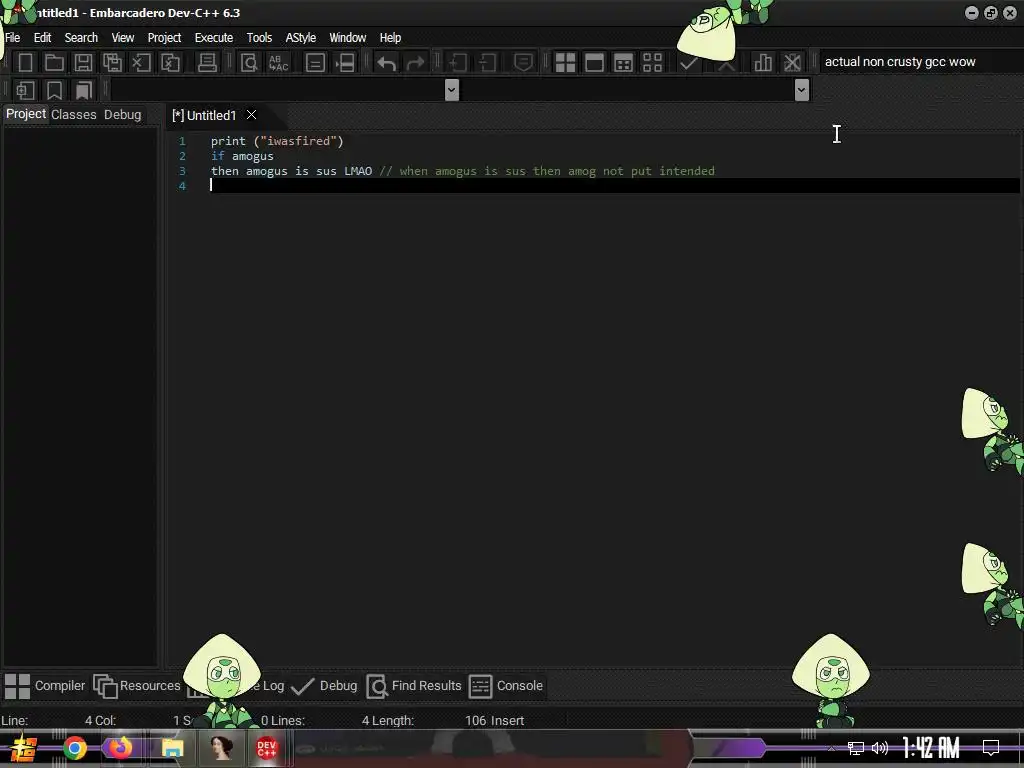1024x768 pixels.
Task: Click the Toggle Bookmarks icon
Action: tap(54, 90)
